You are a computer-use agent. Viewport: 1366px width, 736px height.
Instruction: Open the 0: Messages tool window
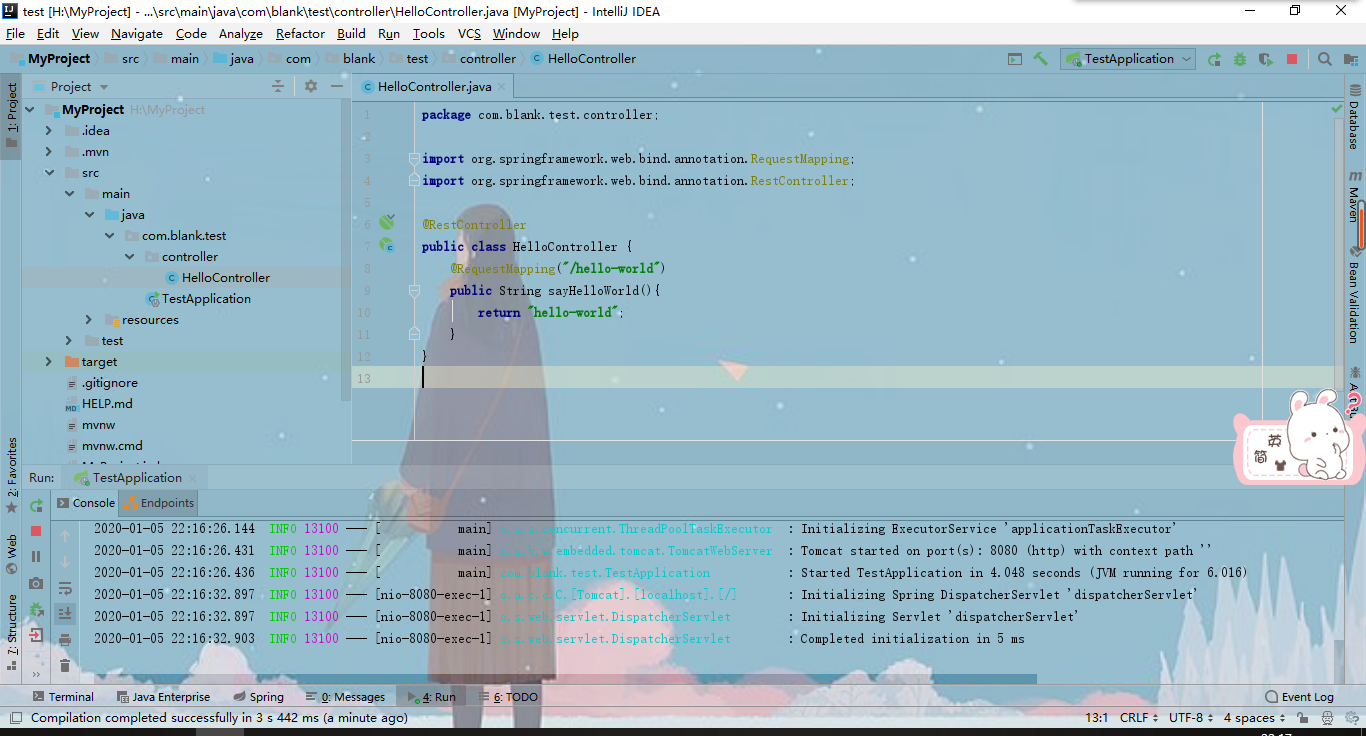pyautogui.click(x=345, y=697)
